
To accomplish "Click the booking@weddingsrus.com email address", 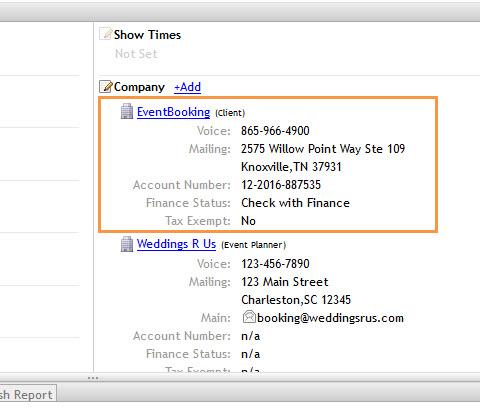I will [x=330, y=318].
